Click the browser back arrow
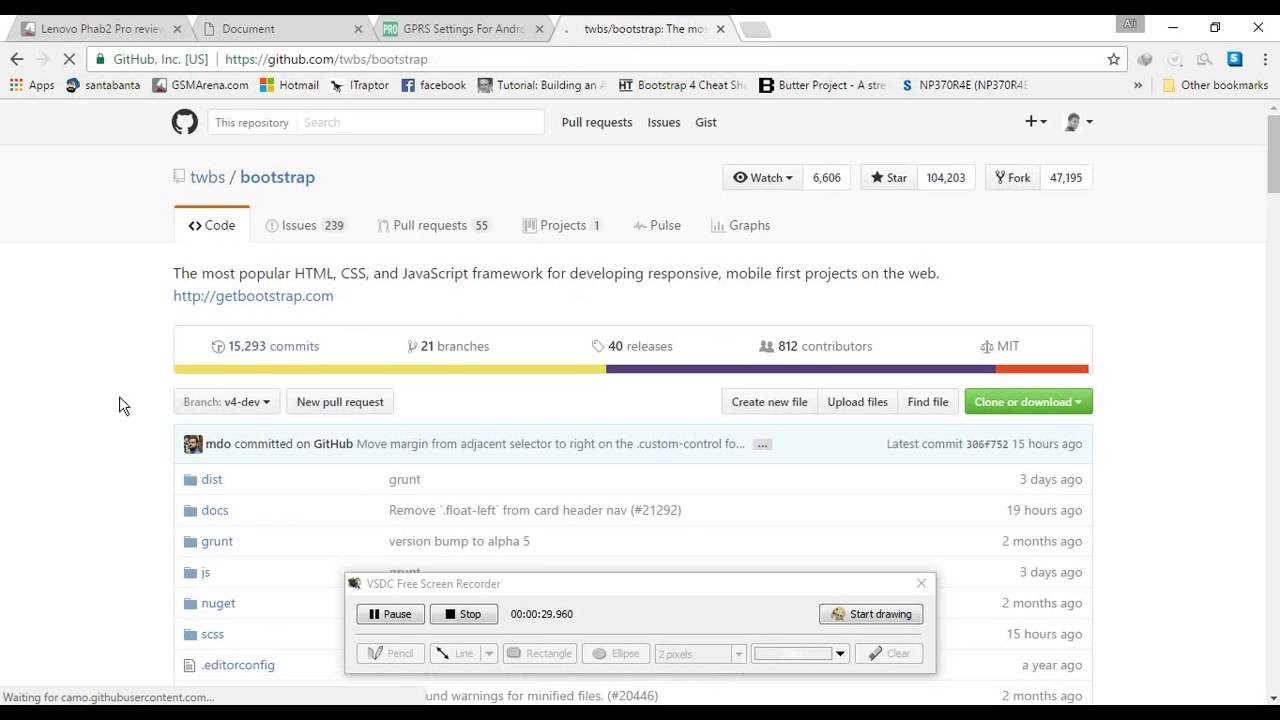Image resolution: width=1280 pixels, height=720 pixels. coord(17,59)
